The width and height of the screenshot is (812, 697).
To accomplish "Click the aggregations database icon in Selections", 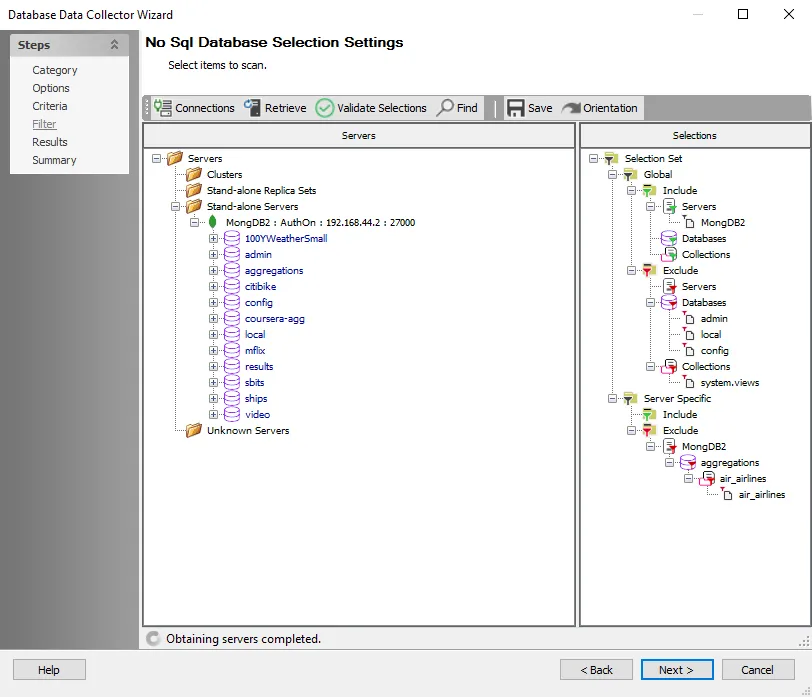I will [x=688, y=462].
